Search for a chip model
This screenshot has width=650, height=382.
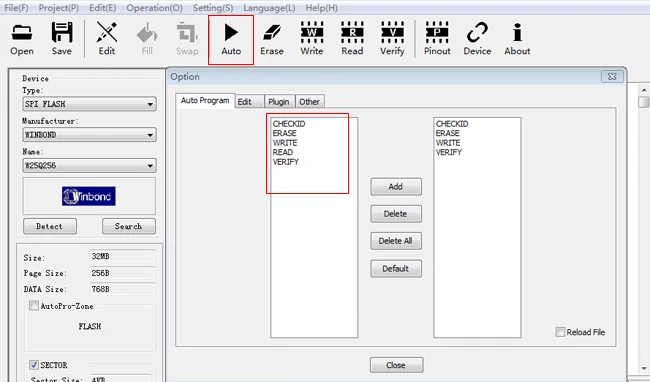(129, 226)
